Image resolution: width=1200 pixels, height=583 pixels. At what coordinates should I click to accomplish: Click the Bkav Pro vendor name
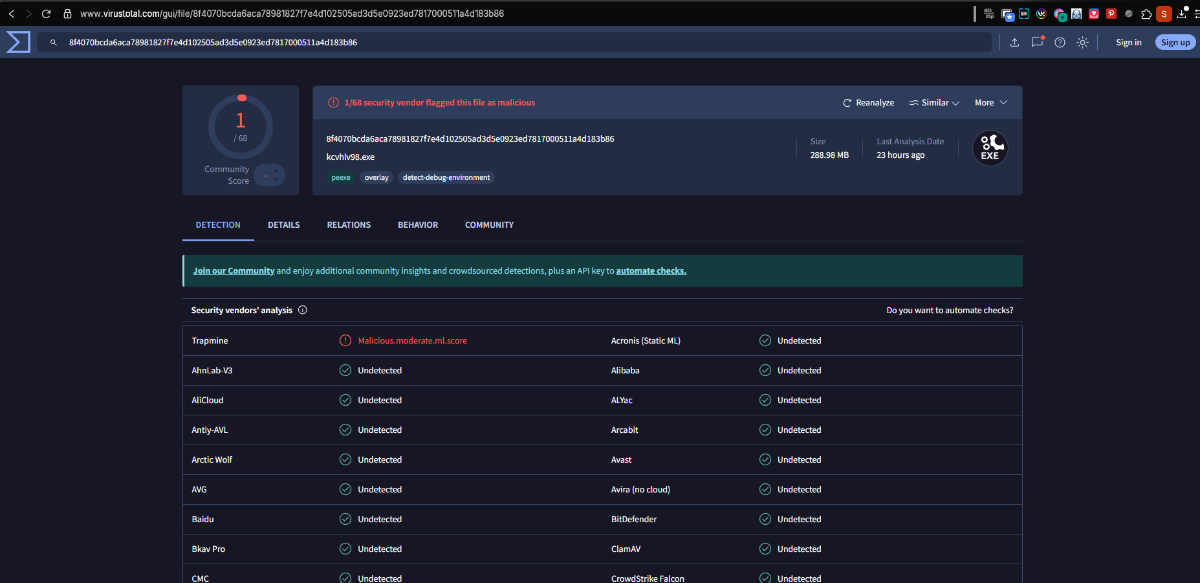click(x=208, y=549)
